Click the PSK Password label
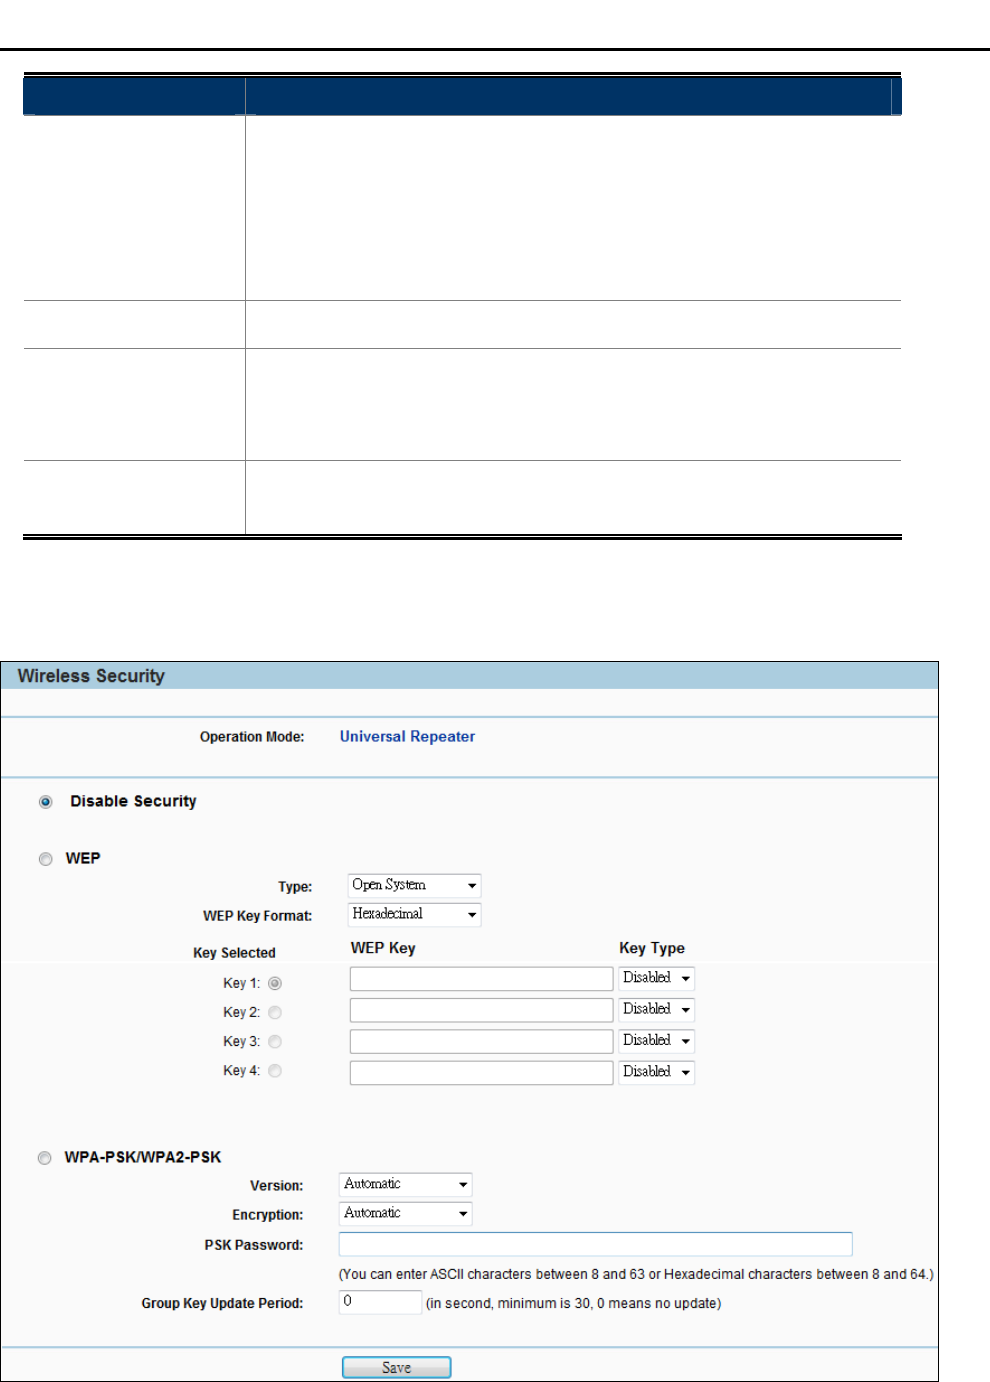The height and width of the screenshot is (1382, 990). 254,1245
